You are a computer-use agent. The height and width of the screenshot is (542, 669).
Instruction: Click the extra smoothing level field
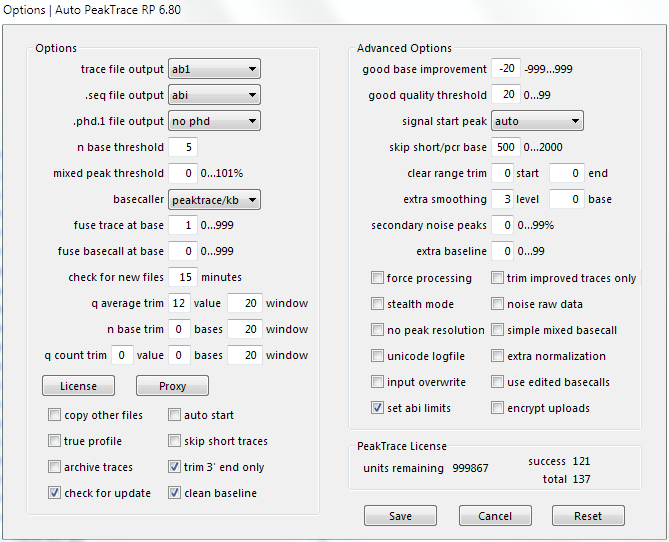(x=502, y=199)
